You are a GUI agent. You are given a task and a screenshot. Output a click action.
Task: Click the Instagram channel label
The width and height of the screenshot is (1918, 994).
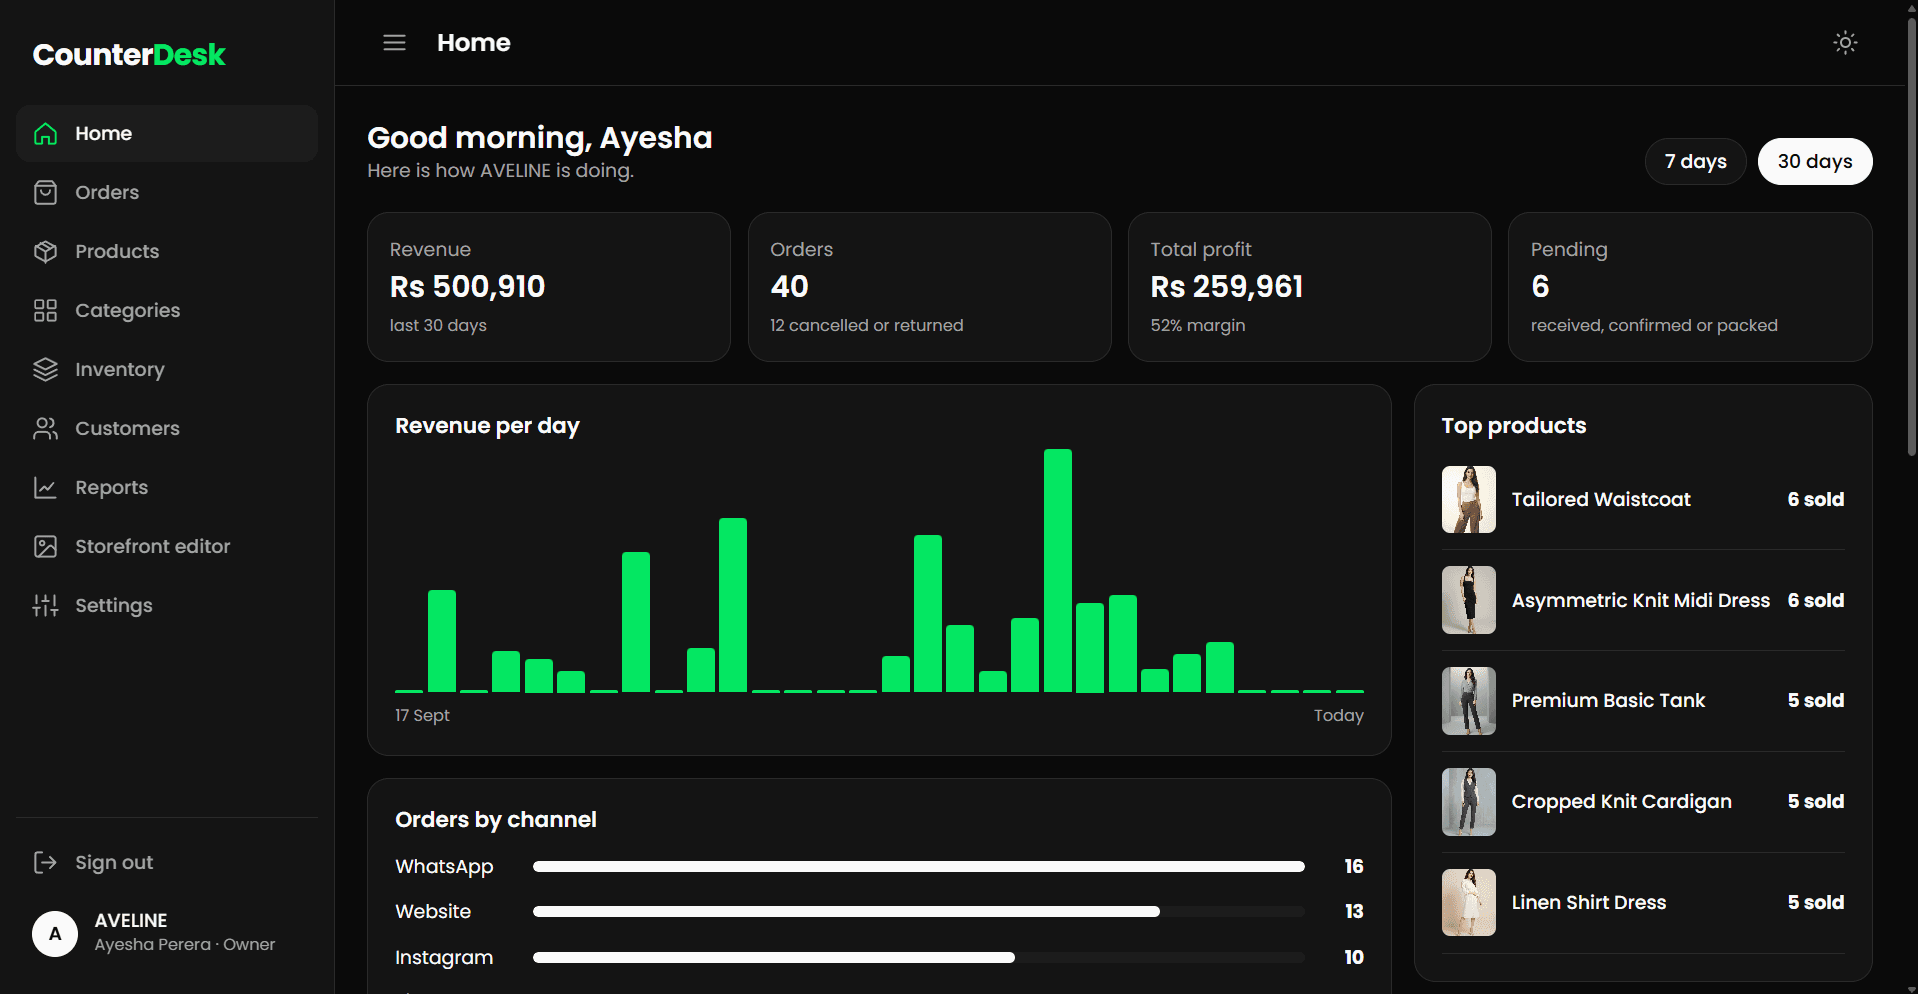point(444,958)
